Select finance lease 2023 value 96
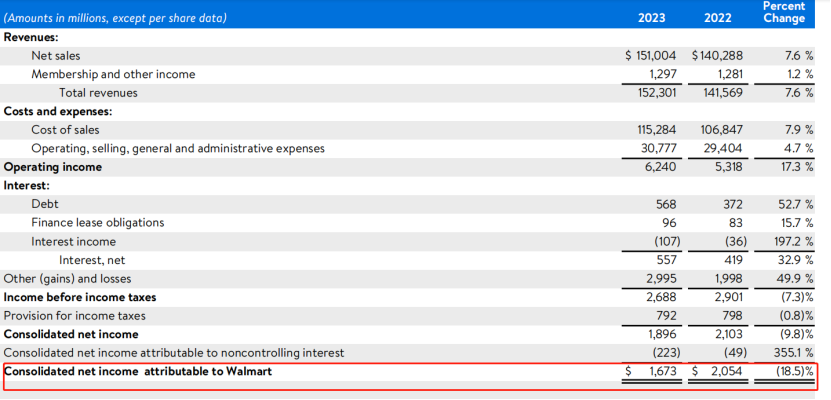The height and width of the screenshot is (400, 831). [670, 223]
